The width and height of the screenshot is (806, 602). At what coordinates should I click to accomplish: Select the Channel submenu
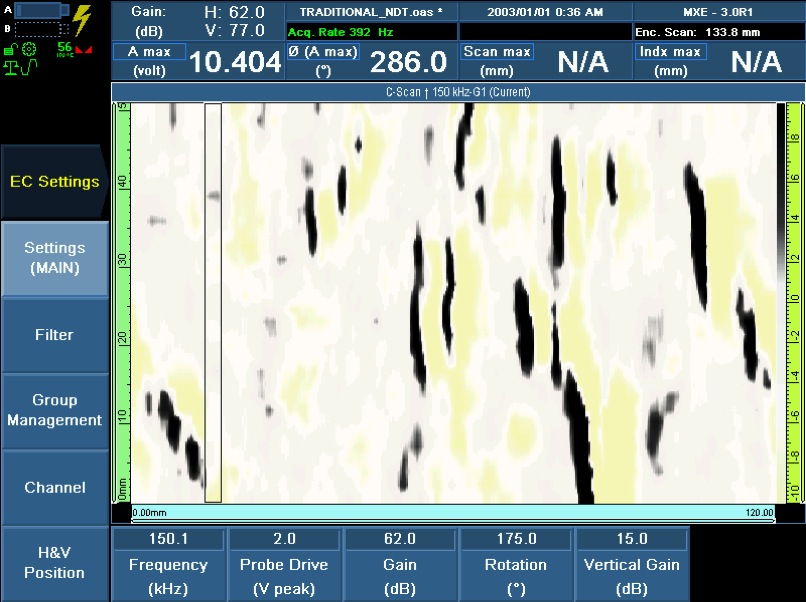click(x=54, y=488)
